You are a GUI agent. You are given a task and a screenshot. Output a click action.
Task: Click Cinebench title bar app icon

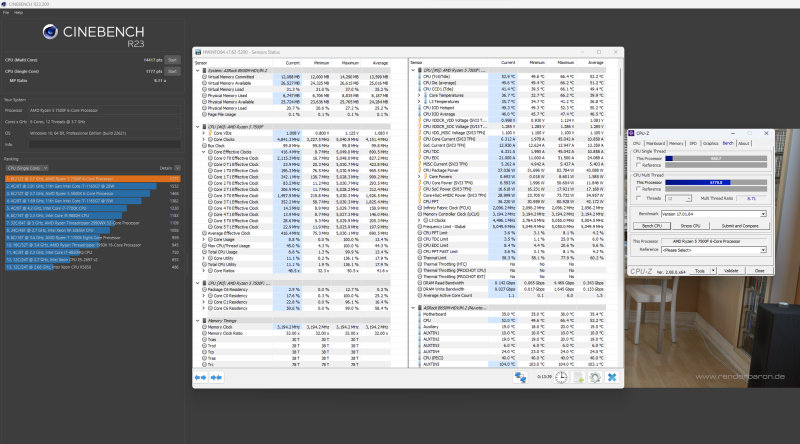click(x=4, y=4)
